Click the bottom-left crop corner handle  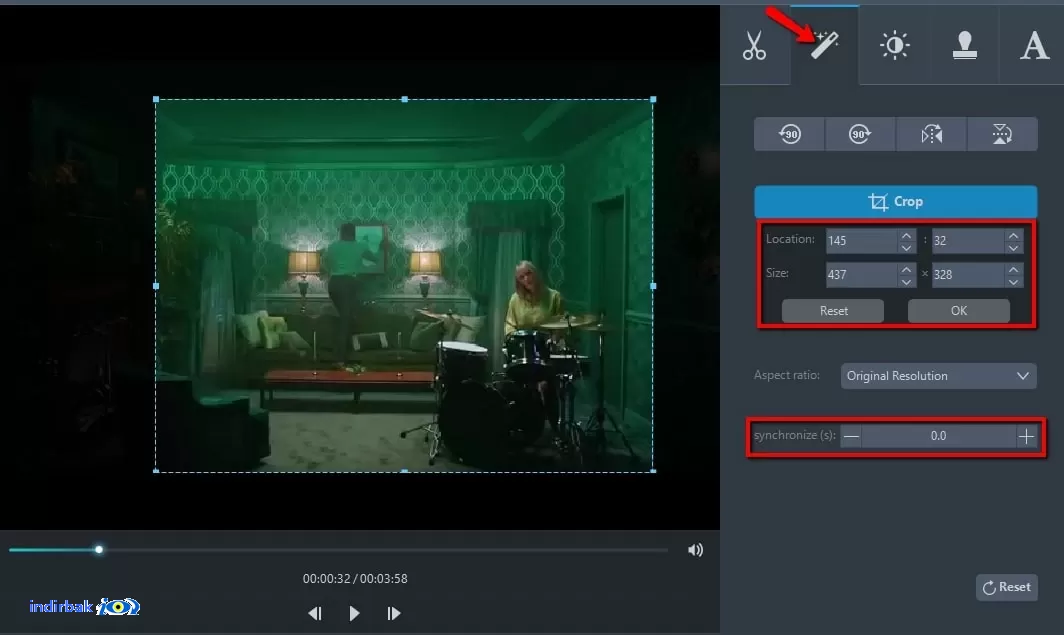coord(156,471)
